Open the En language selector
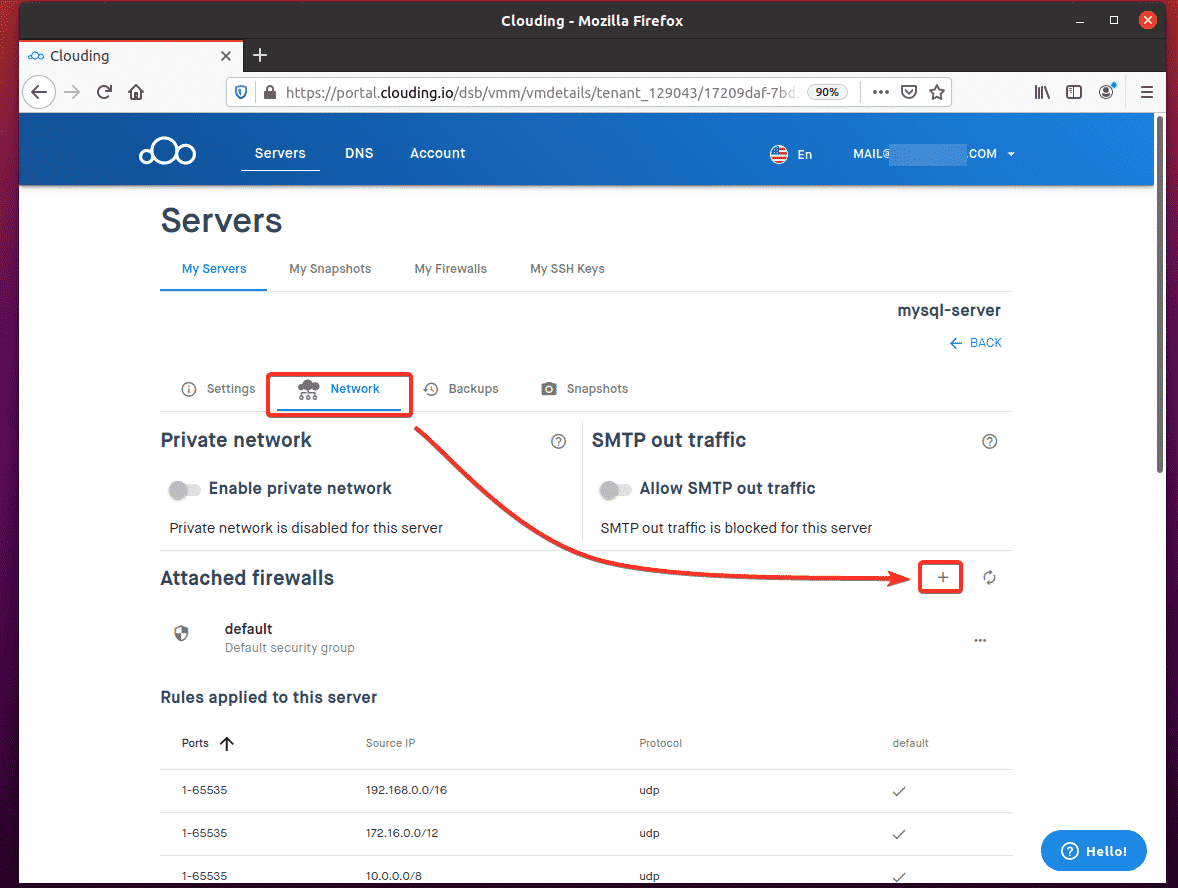Viewport: 1178px width, 888px height. point(791,154)
